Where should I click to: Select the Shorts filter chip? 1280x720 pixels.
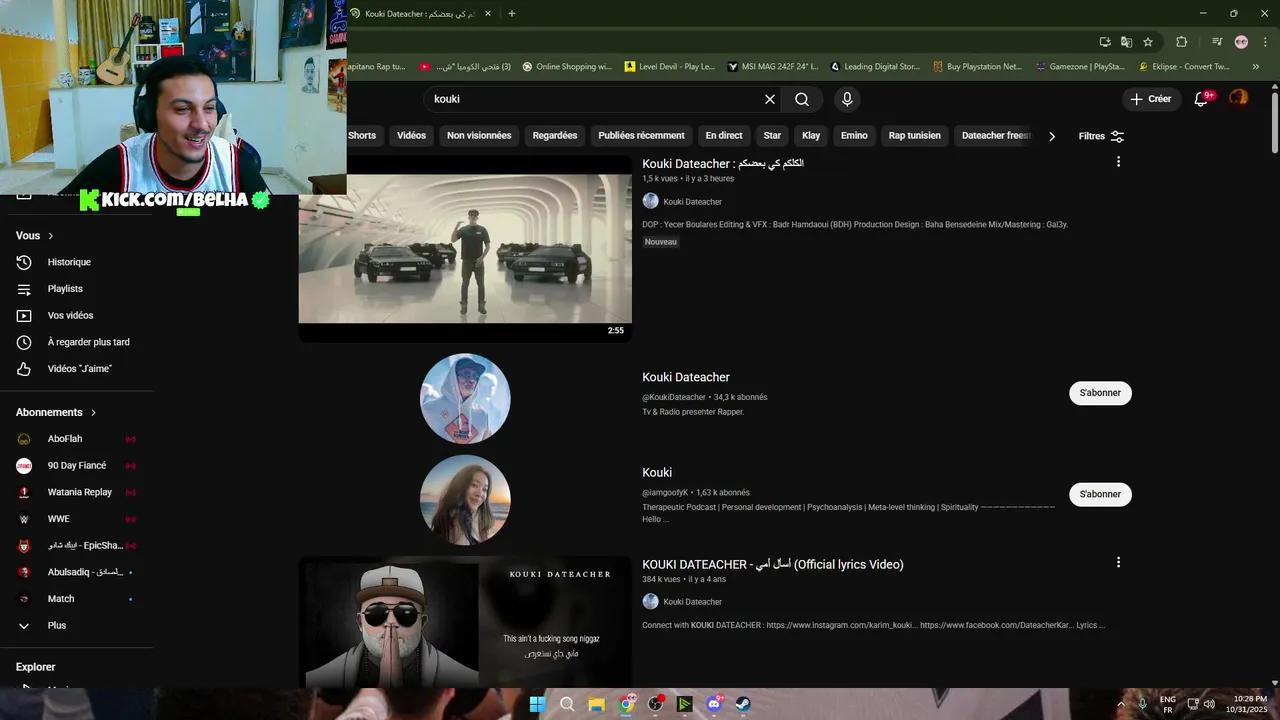point(362,136)
